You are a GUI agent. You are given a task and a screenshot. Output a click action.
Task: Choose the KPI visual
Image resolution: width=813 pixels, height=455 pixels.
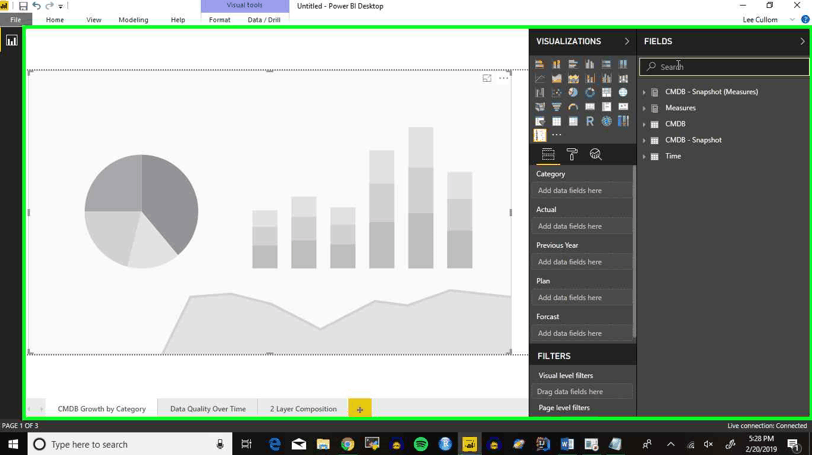click(x=623, y=107)
